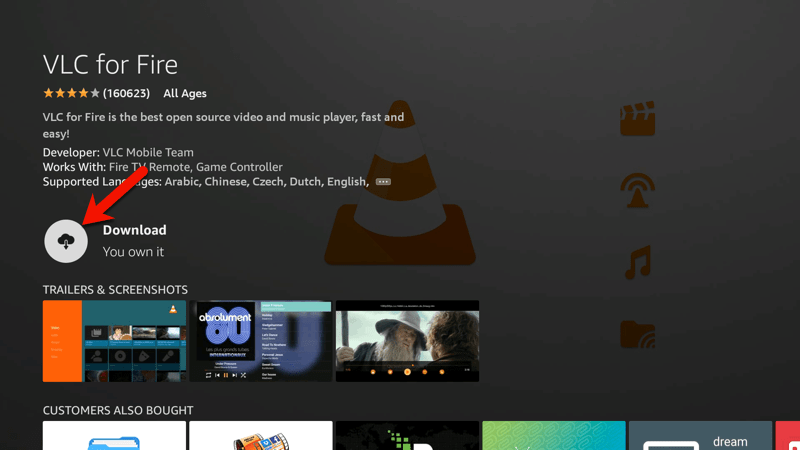Click the All Ages rating label
800x450 pixels.
(185, 93)
